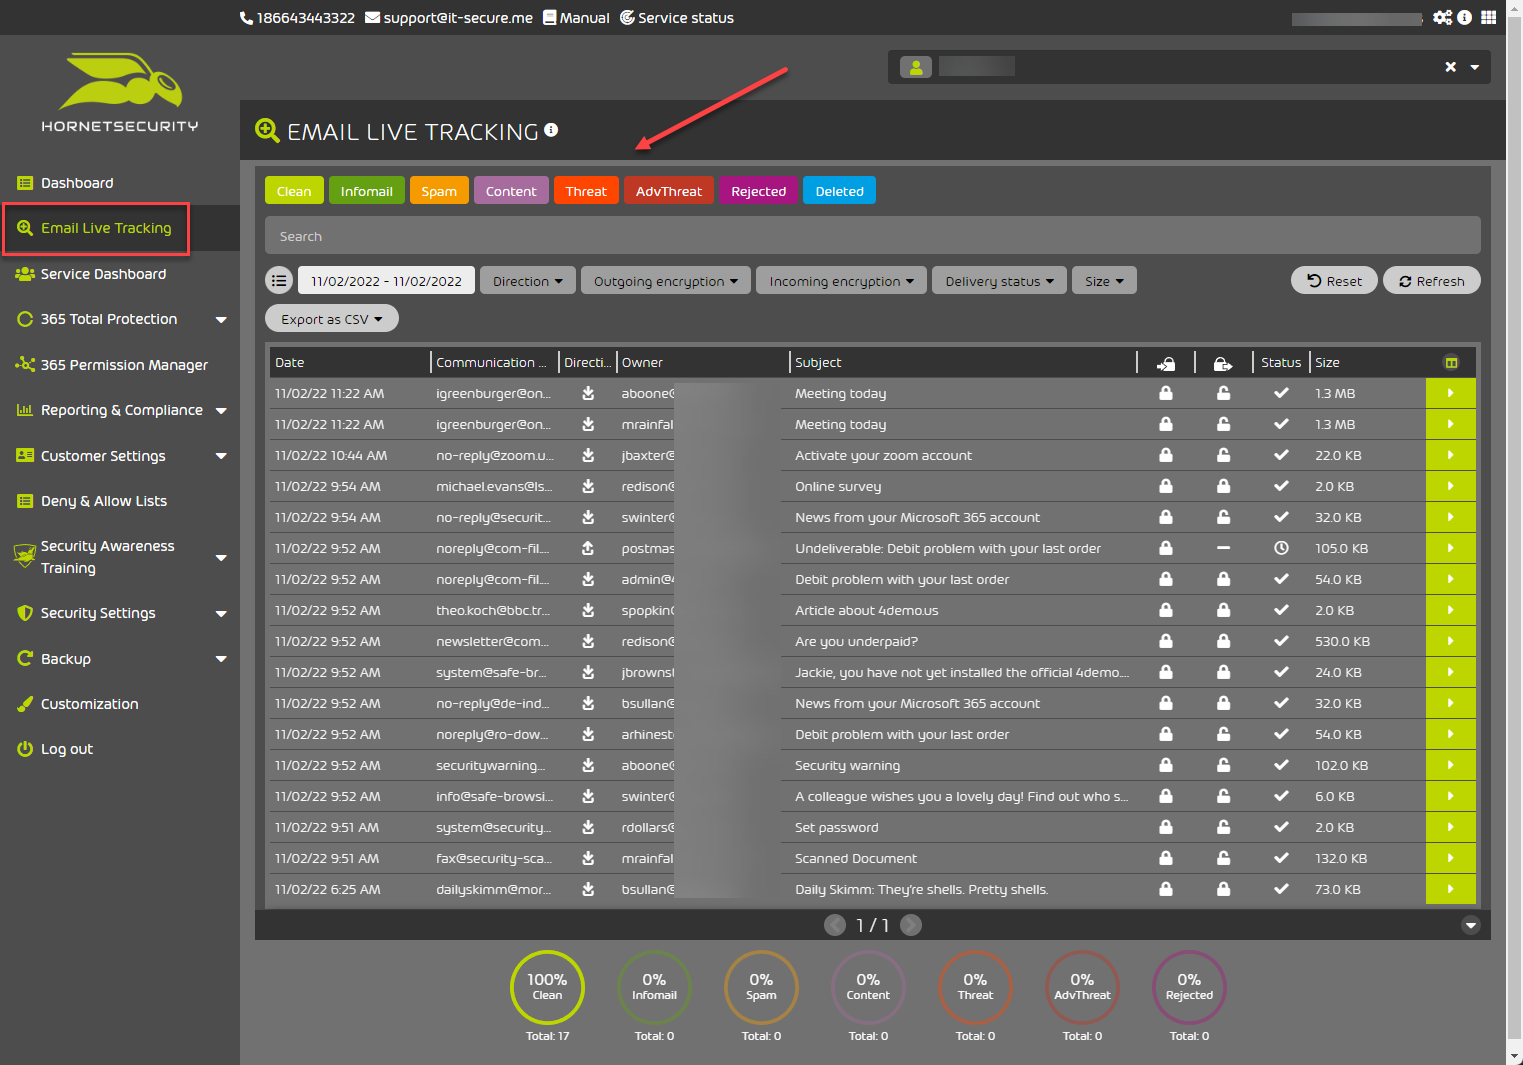
Task: Click the direction icon on Activate your zoom account row
Action: coord(588,455)
